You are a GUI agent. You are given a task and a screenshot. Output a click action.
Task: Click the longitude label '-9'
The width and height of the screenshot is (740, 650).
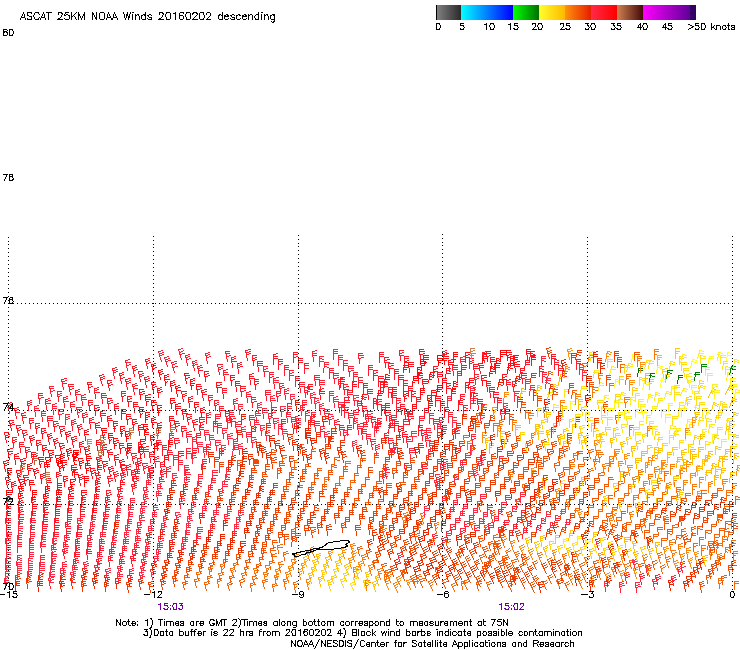pos(298,595)
